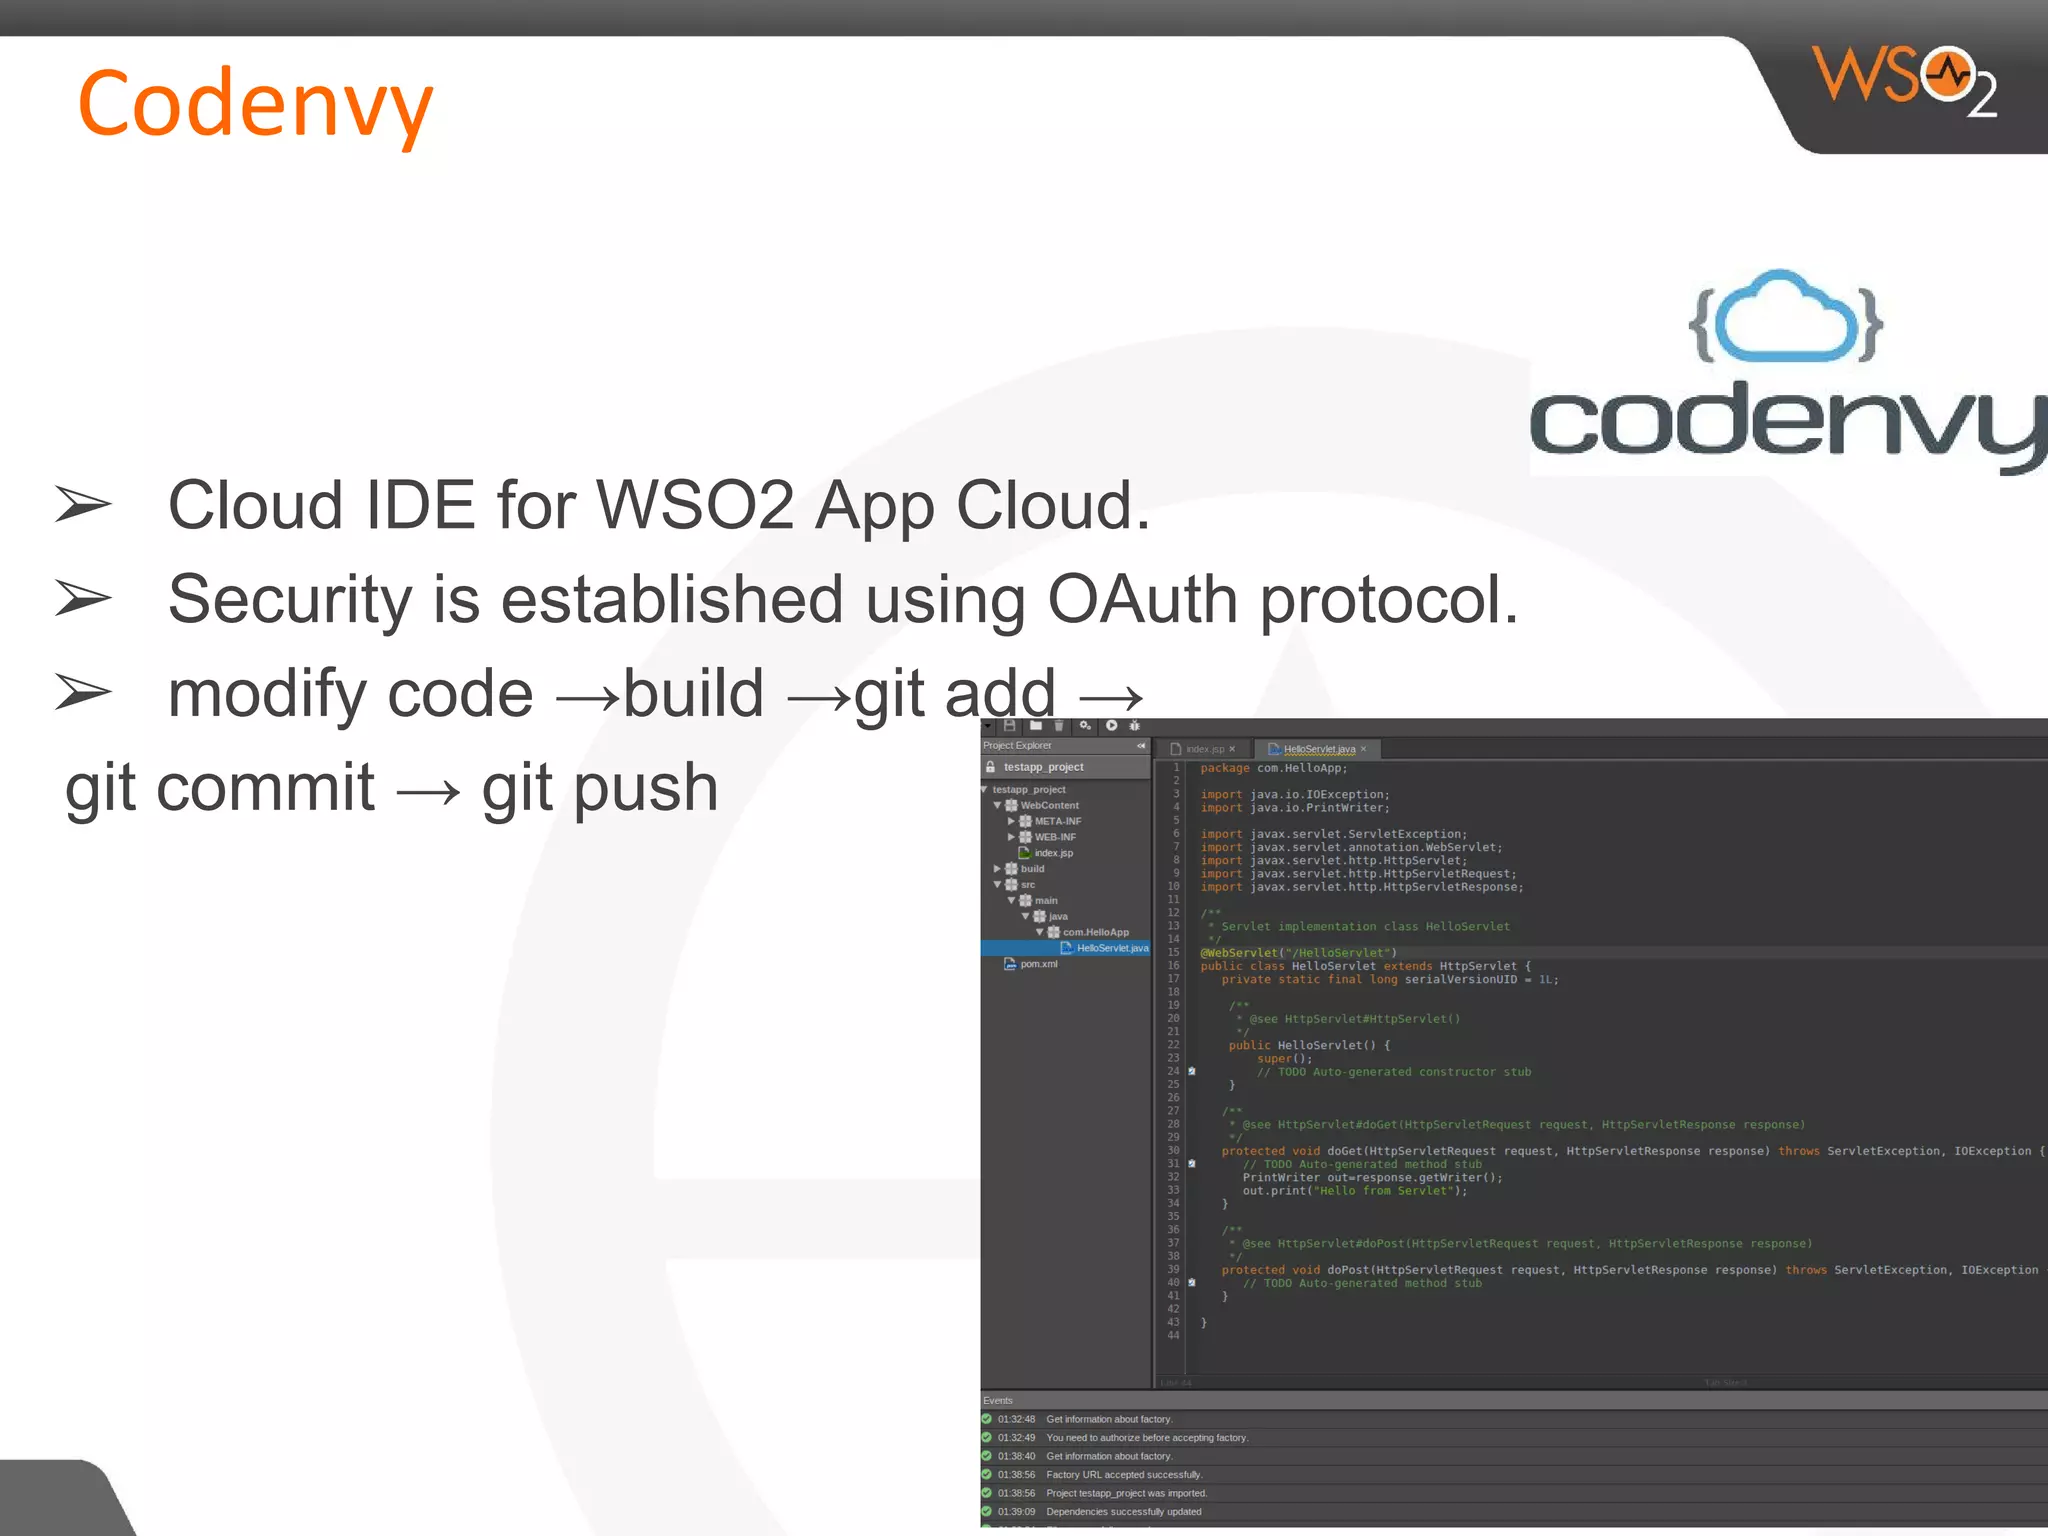Click the gutter marker on line 24
Screen dimensions: 2048x1536
(x=1192, y=1072)
